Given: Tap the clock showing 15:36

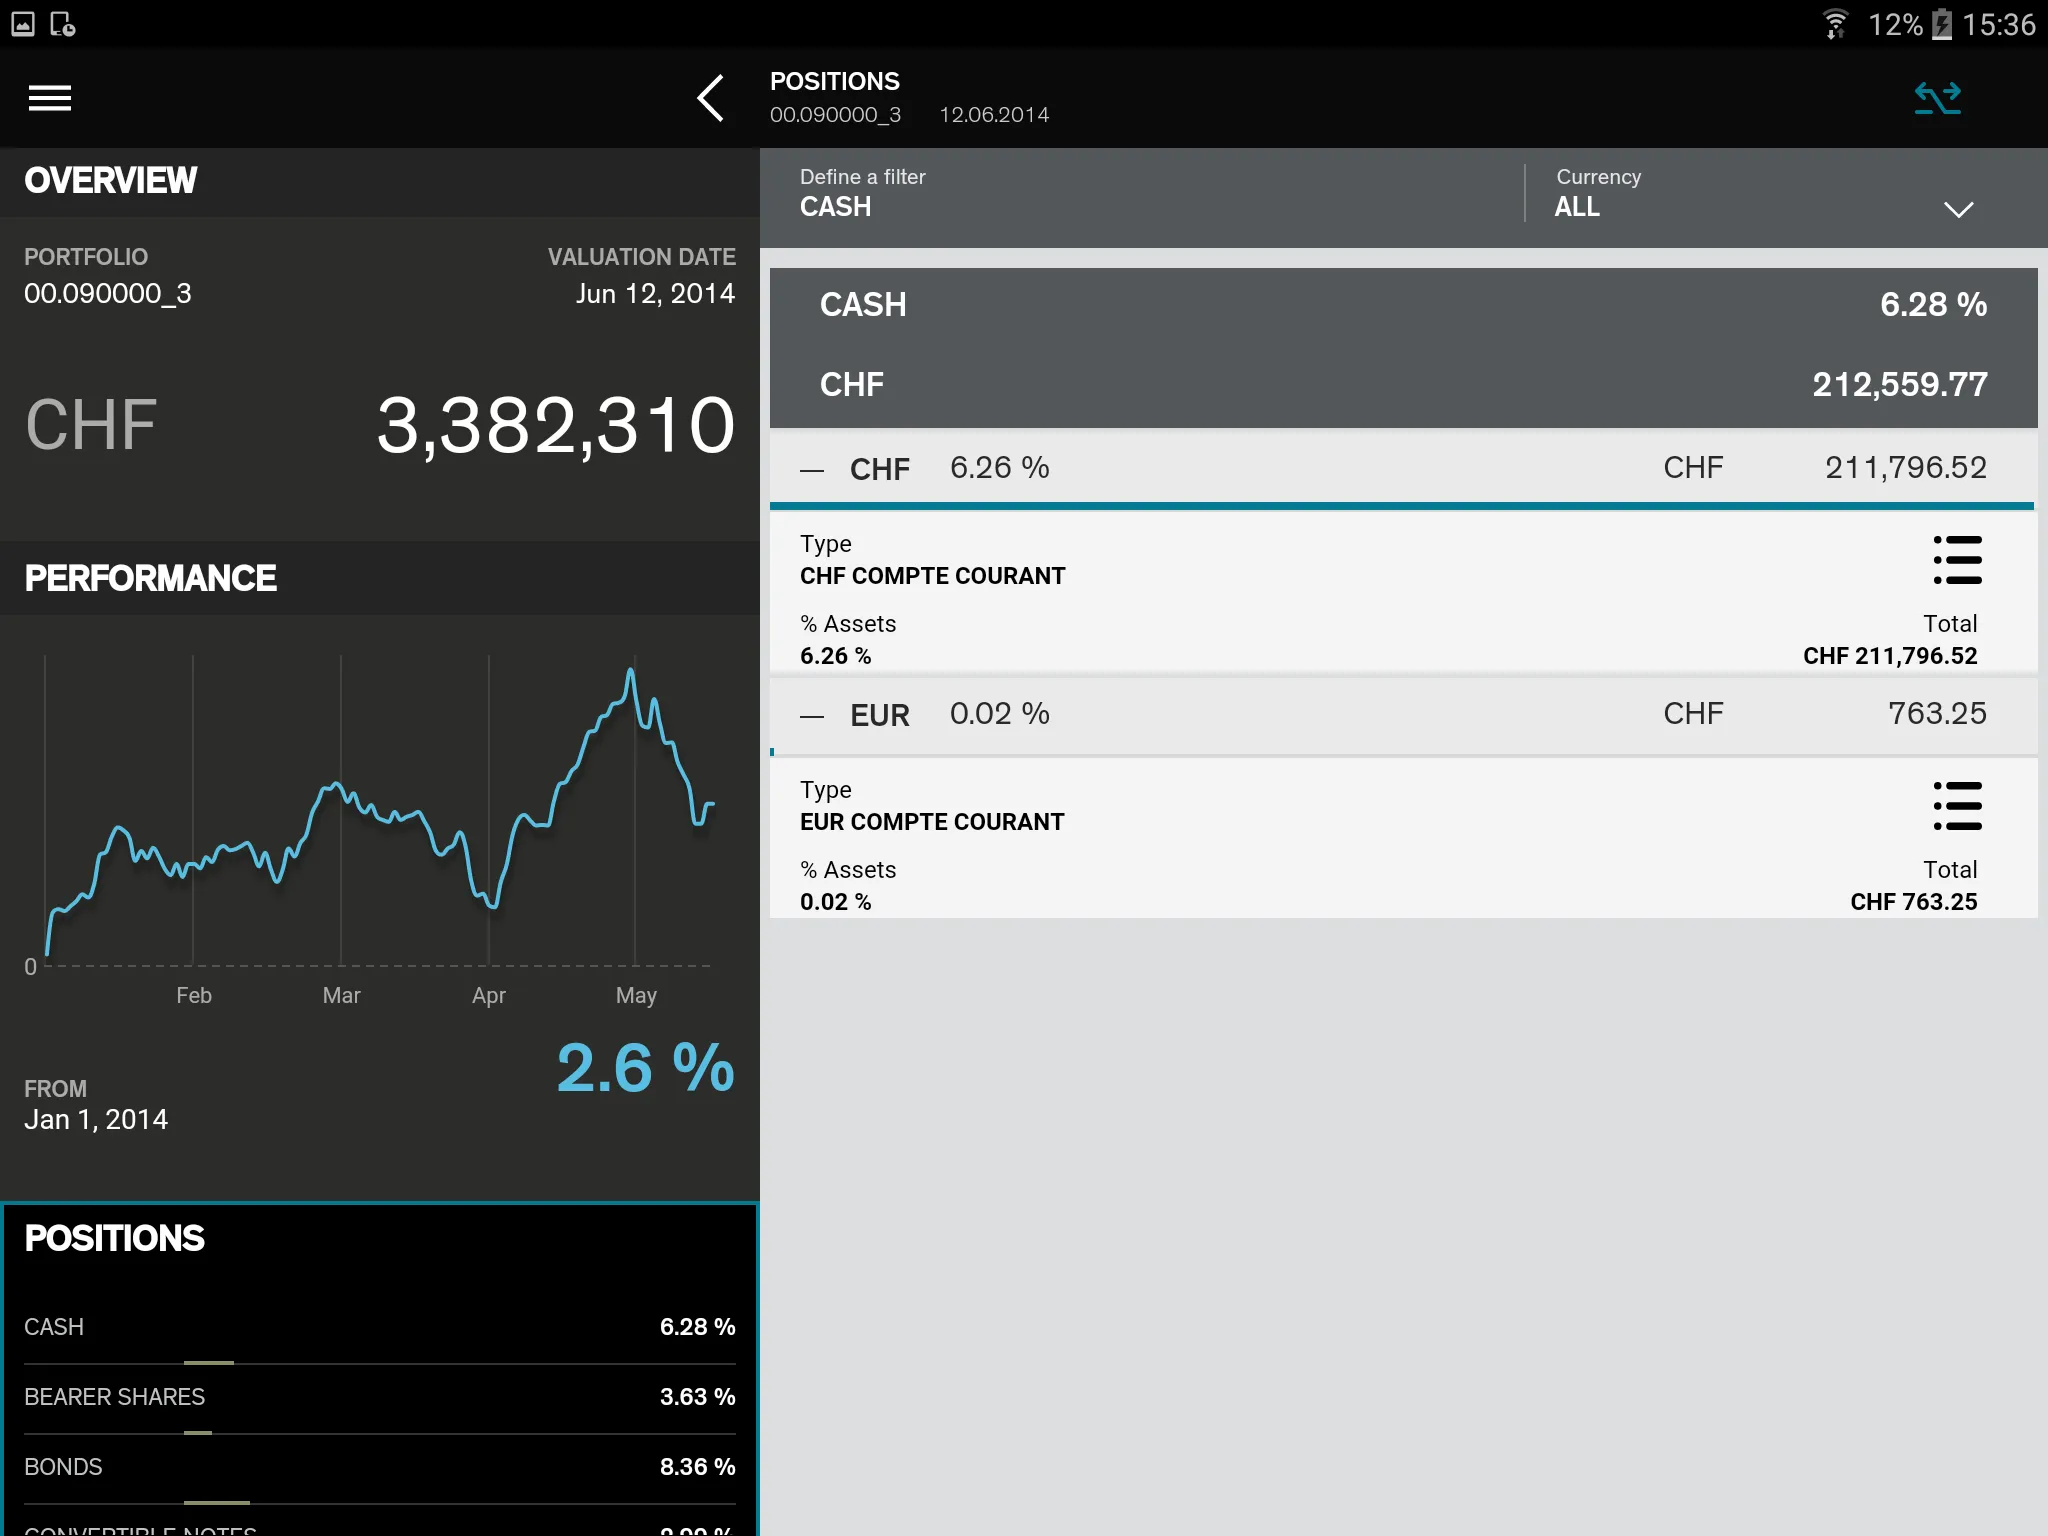Looking at the screenshot, I should (1999, 24).
